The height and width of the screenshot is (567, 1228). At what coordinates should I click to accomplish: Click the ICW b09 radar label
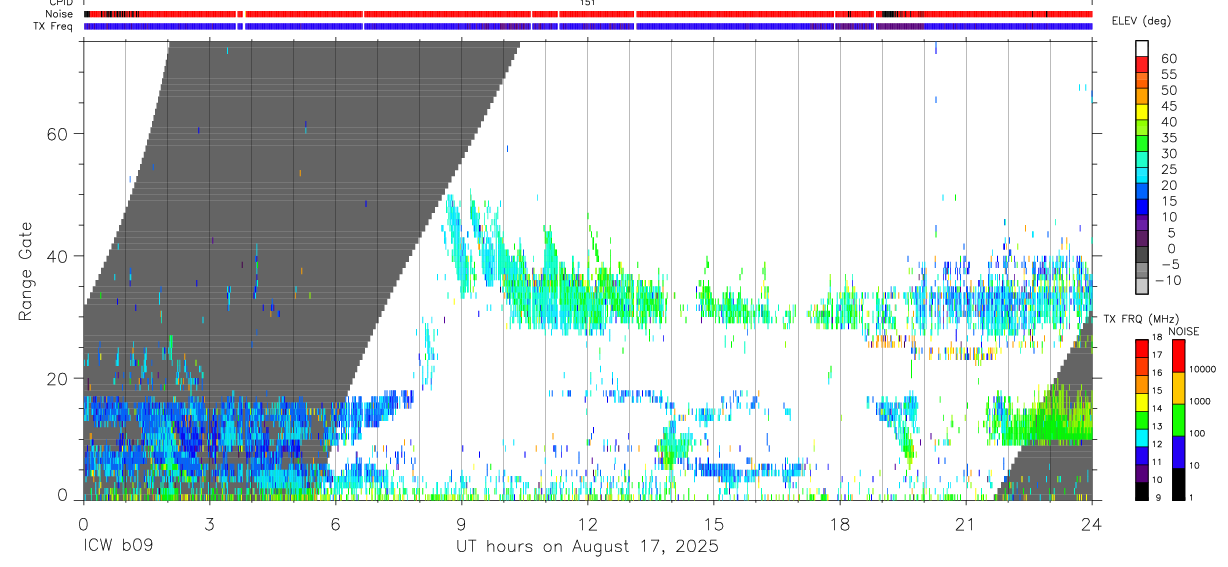tap(119, 547)
